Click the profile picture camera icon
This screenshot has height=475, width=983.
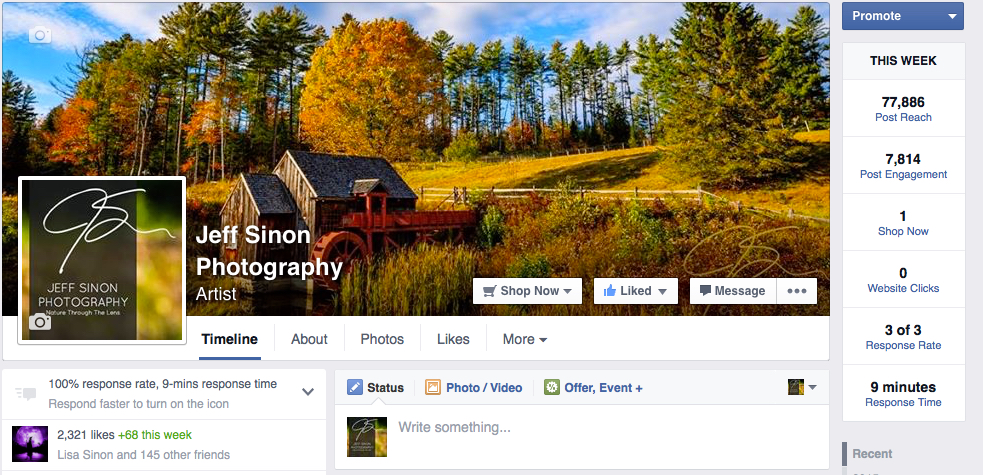click(39, 322)
